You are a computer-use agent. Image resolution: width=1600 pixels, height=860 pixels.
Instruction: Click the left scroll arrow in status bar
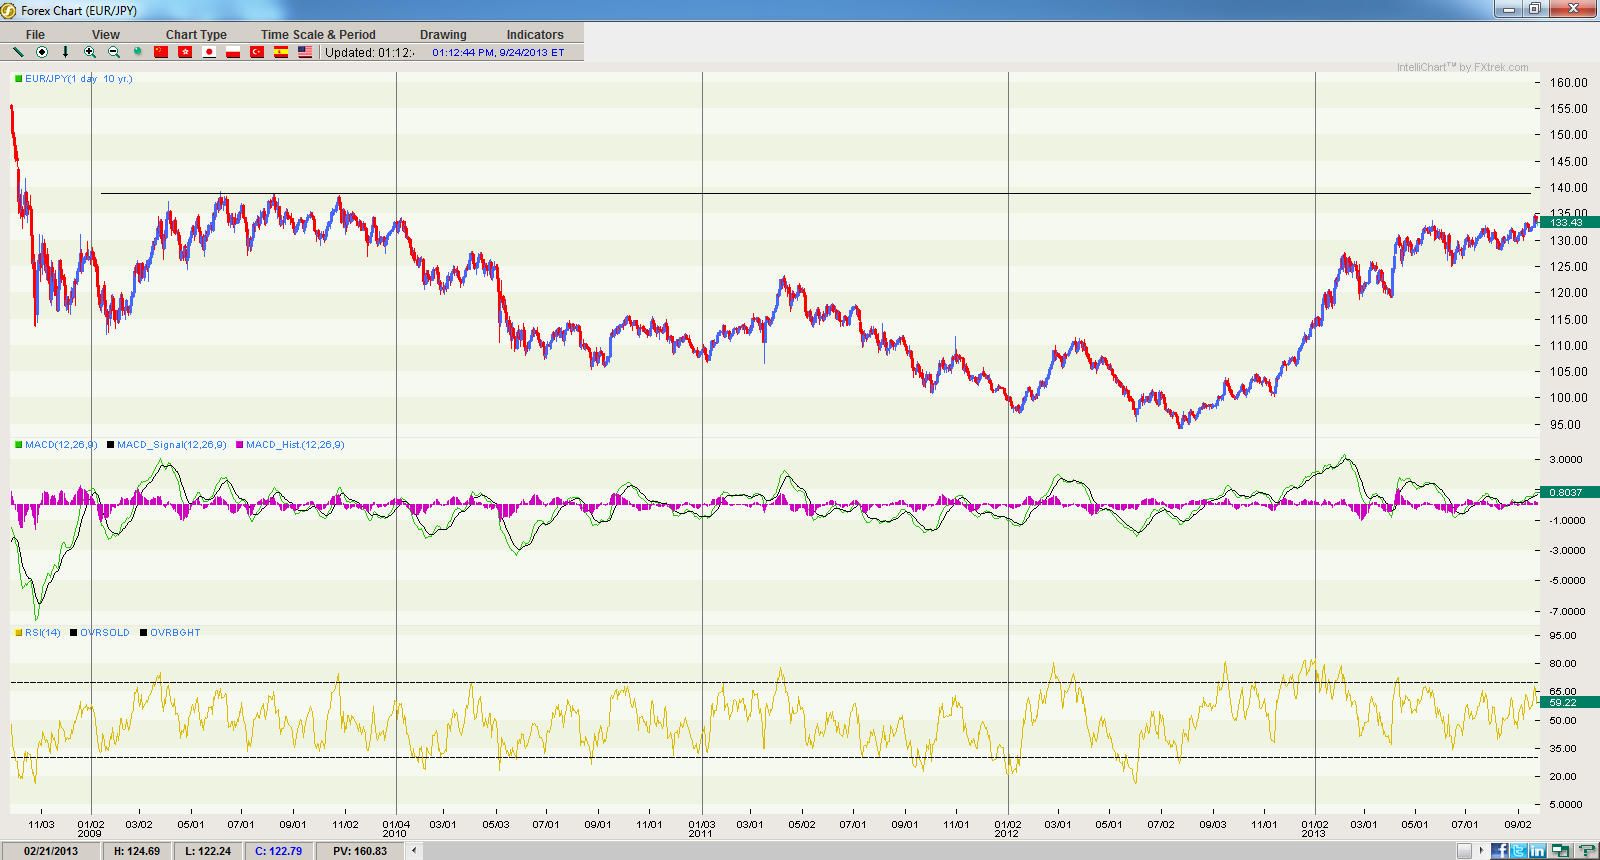coord(414,851)
